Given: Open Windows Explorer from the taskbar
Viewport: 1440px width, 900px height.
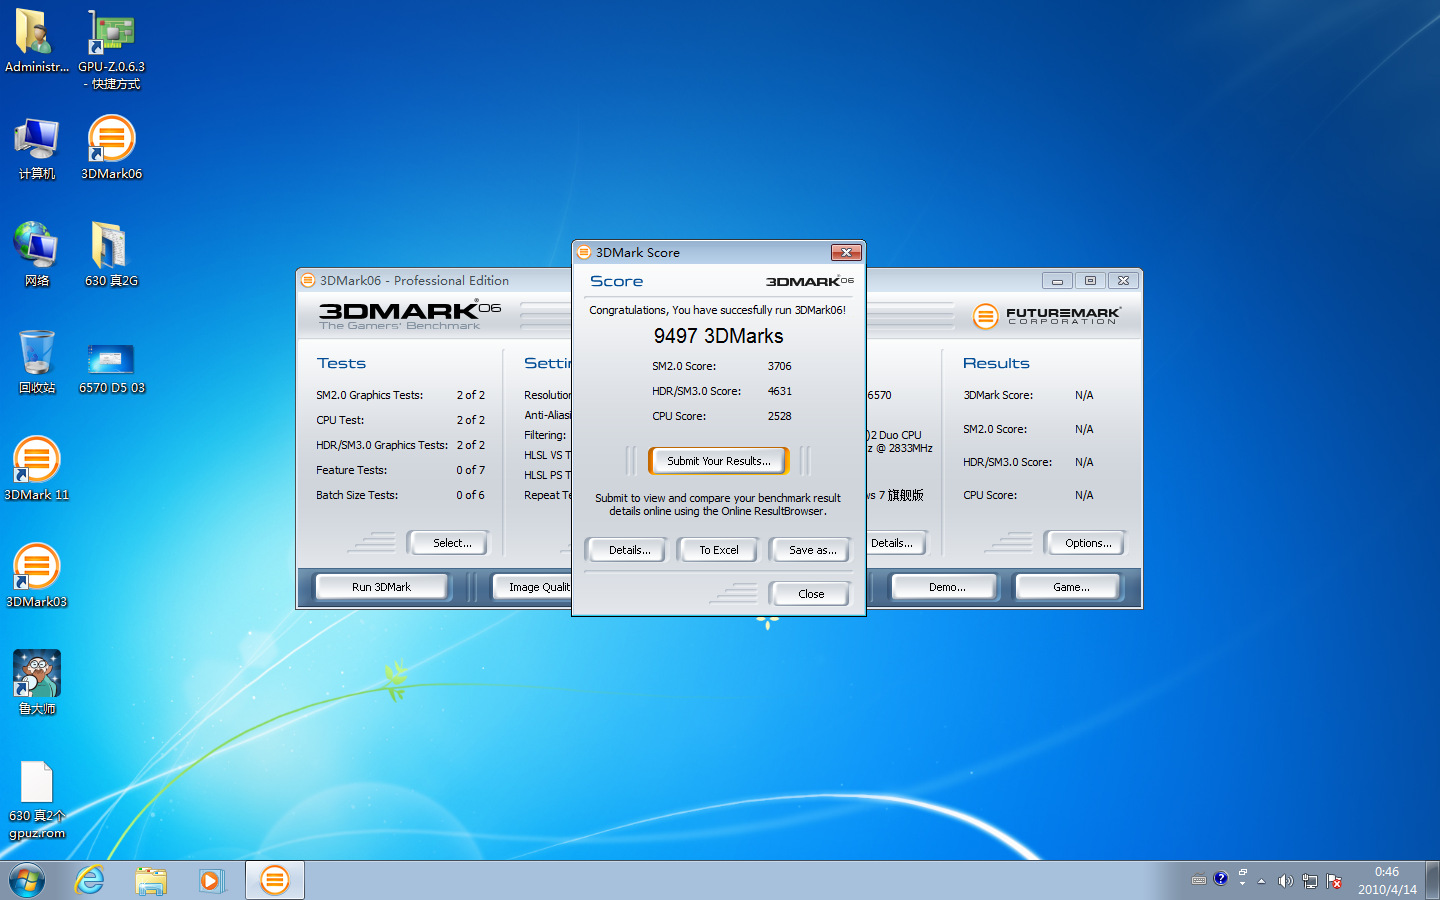Looking at the screenshot, I should 151,880.
